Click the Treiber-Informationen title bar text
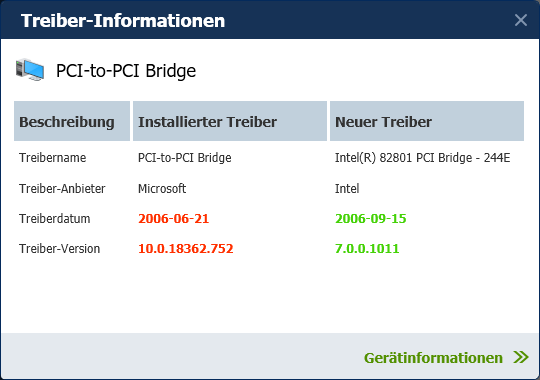Screen dimensions: 540x380 pos(123,21)
